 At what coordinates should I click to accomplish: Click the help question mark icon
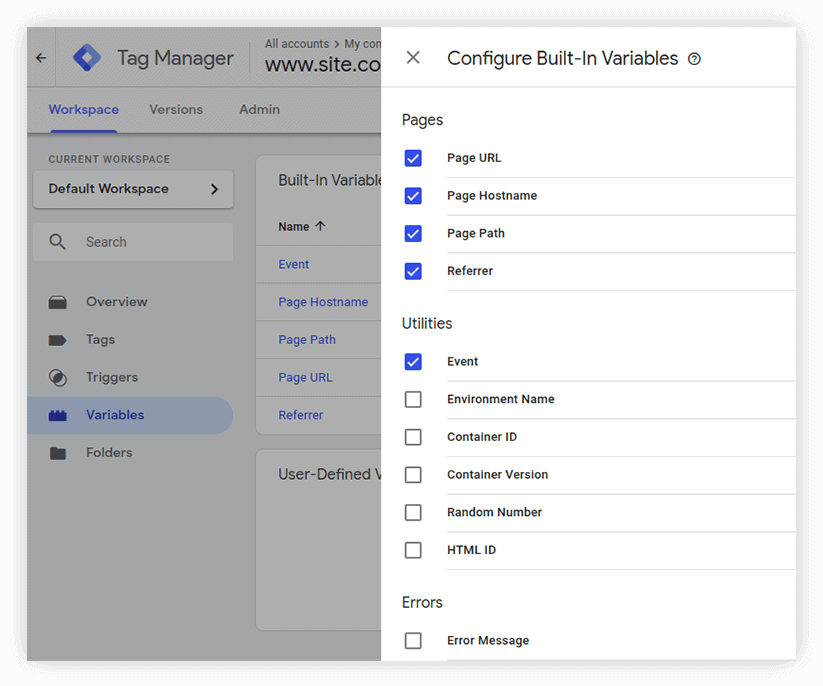[x=694, y=59]
